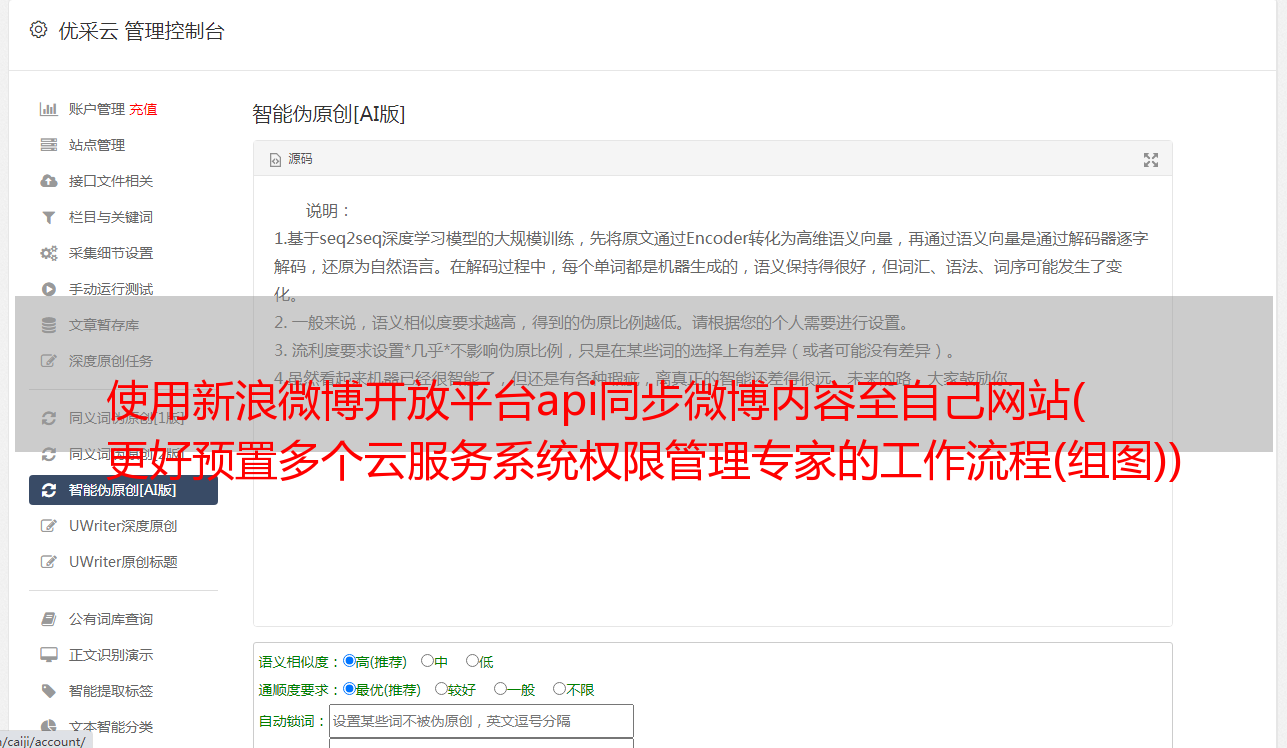Toggle fullscreen with the expand icon in editor
This screenshot has height=748, width=1287.
coord(1151,160)
